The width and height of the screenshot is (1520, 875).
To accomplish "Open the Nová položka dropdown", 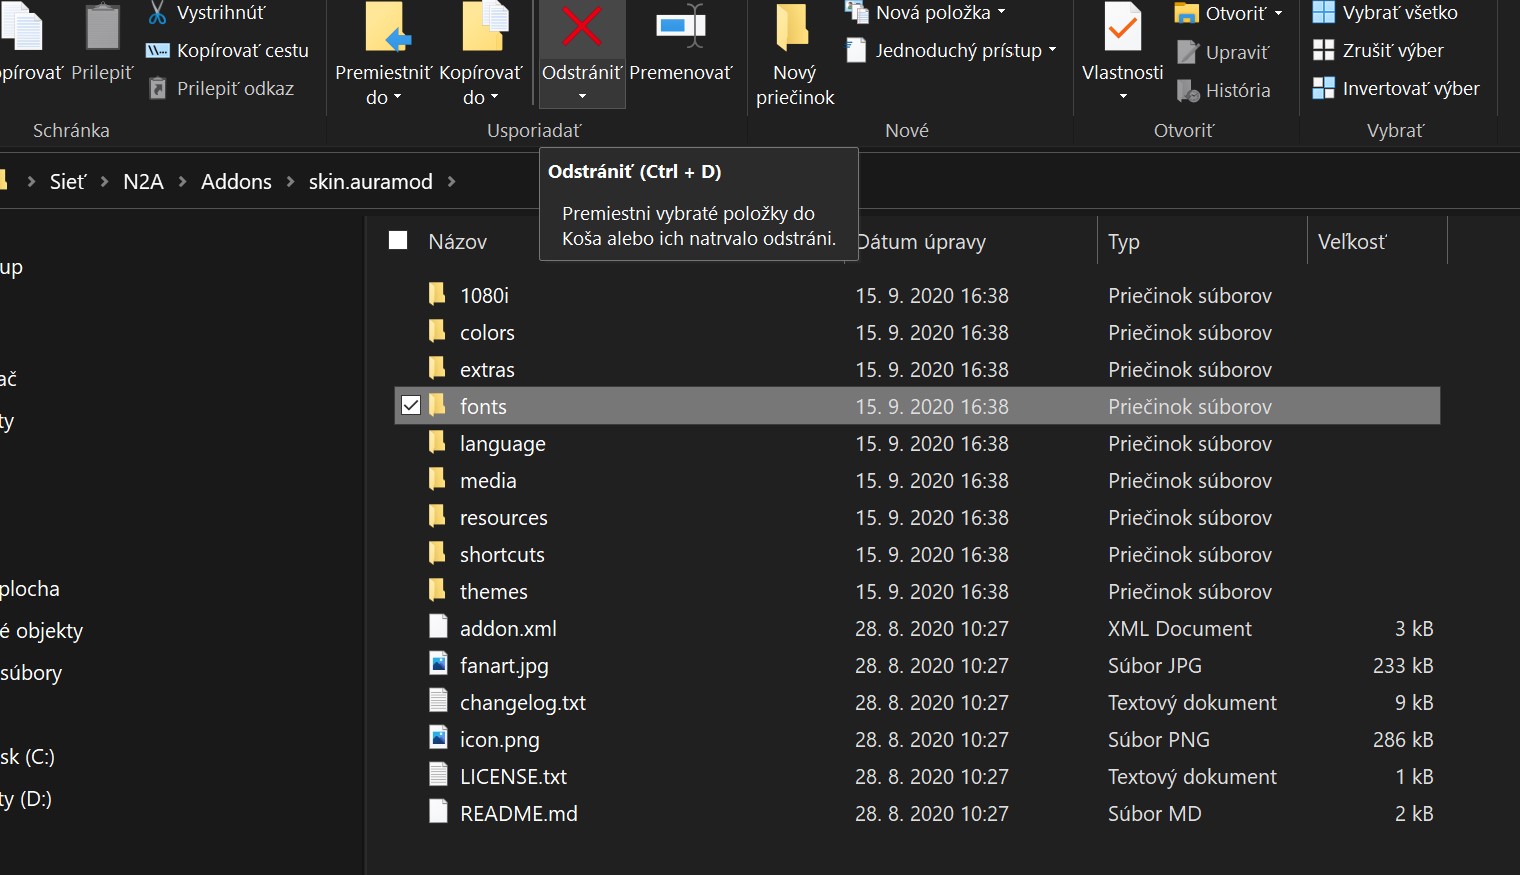I will point(1001,13).
